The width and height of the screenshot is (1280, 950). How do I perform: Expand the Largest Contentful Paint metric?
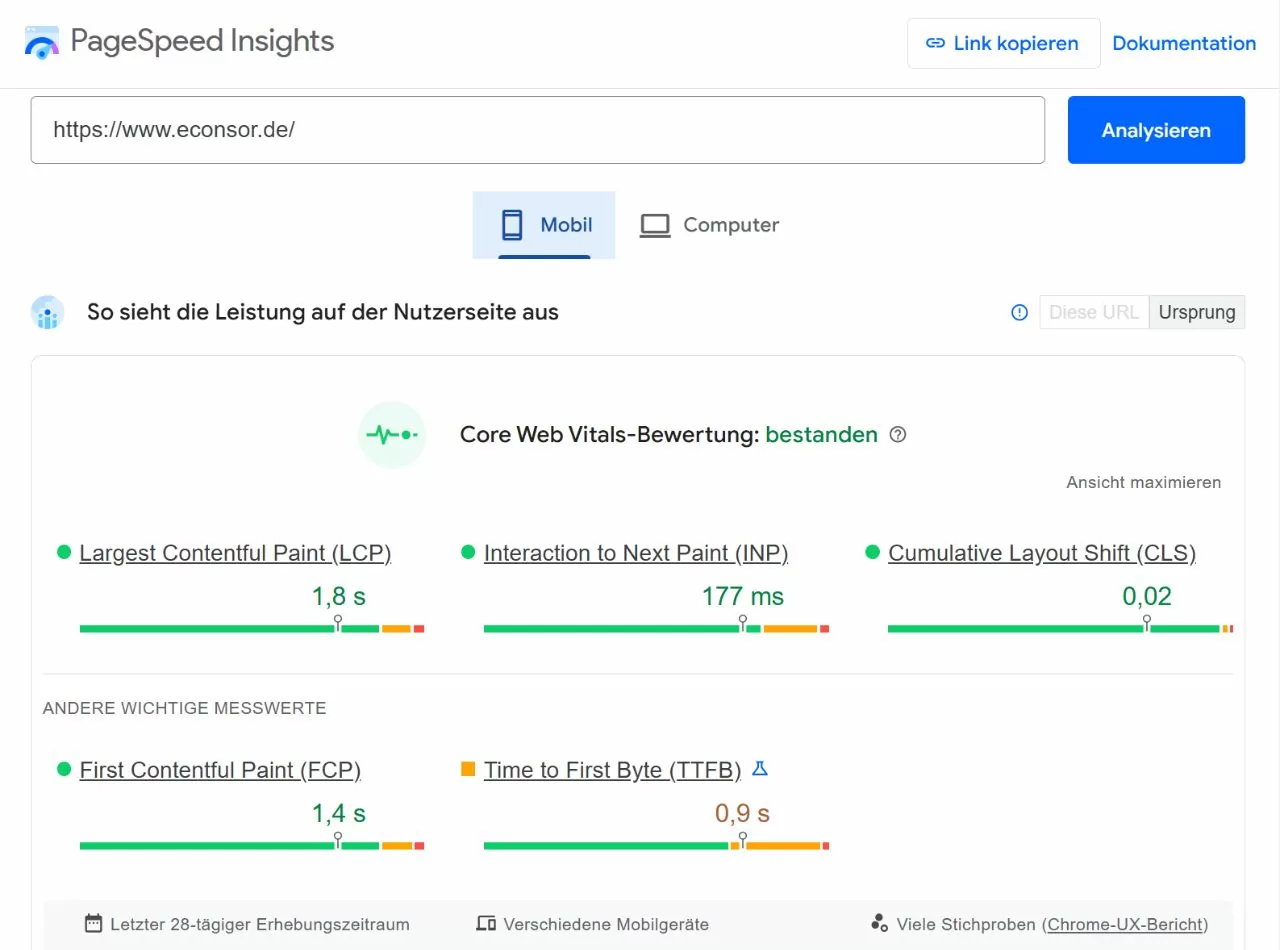(236, 552)
